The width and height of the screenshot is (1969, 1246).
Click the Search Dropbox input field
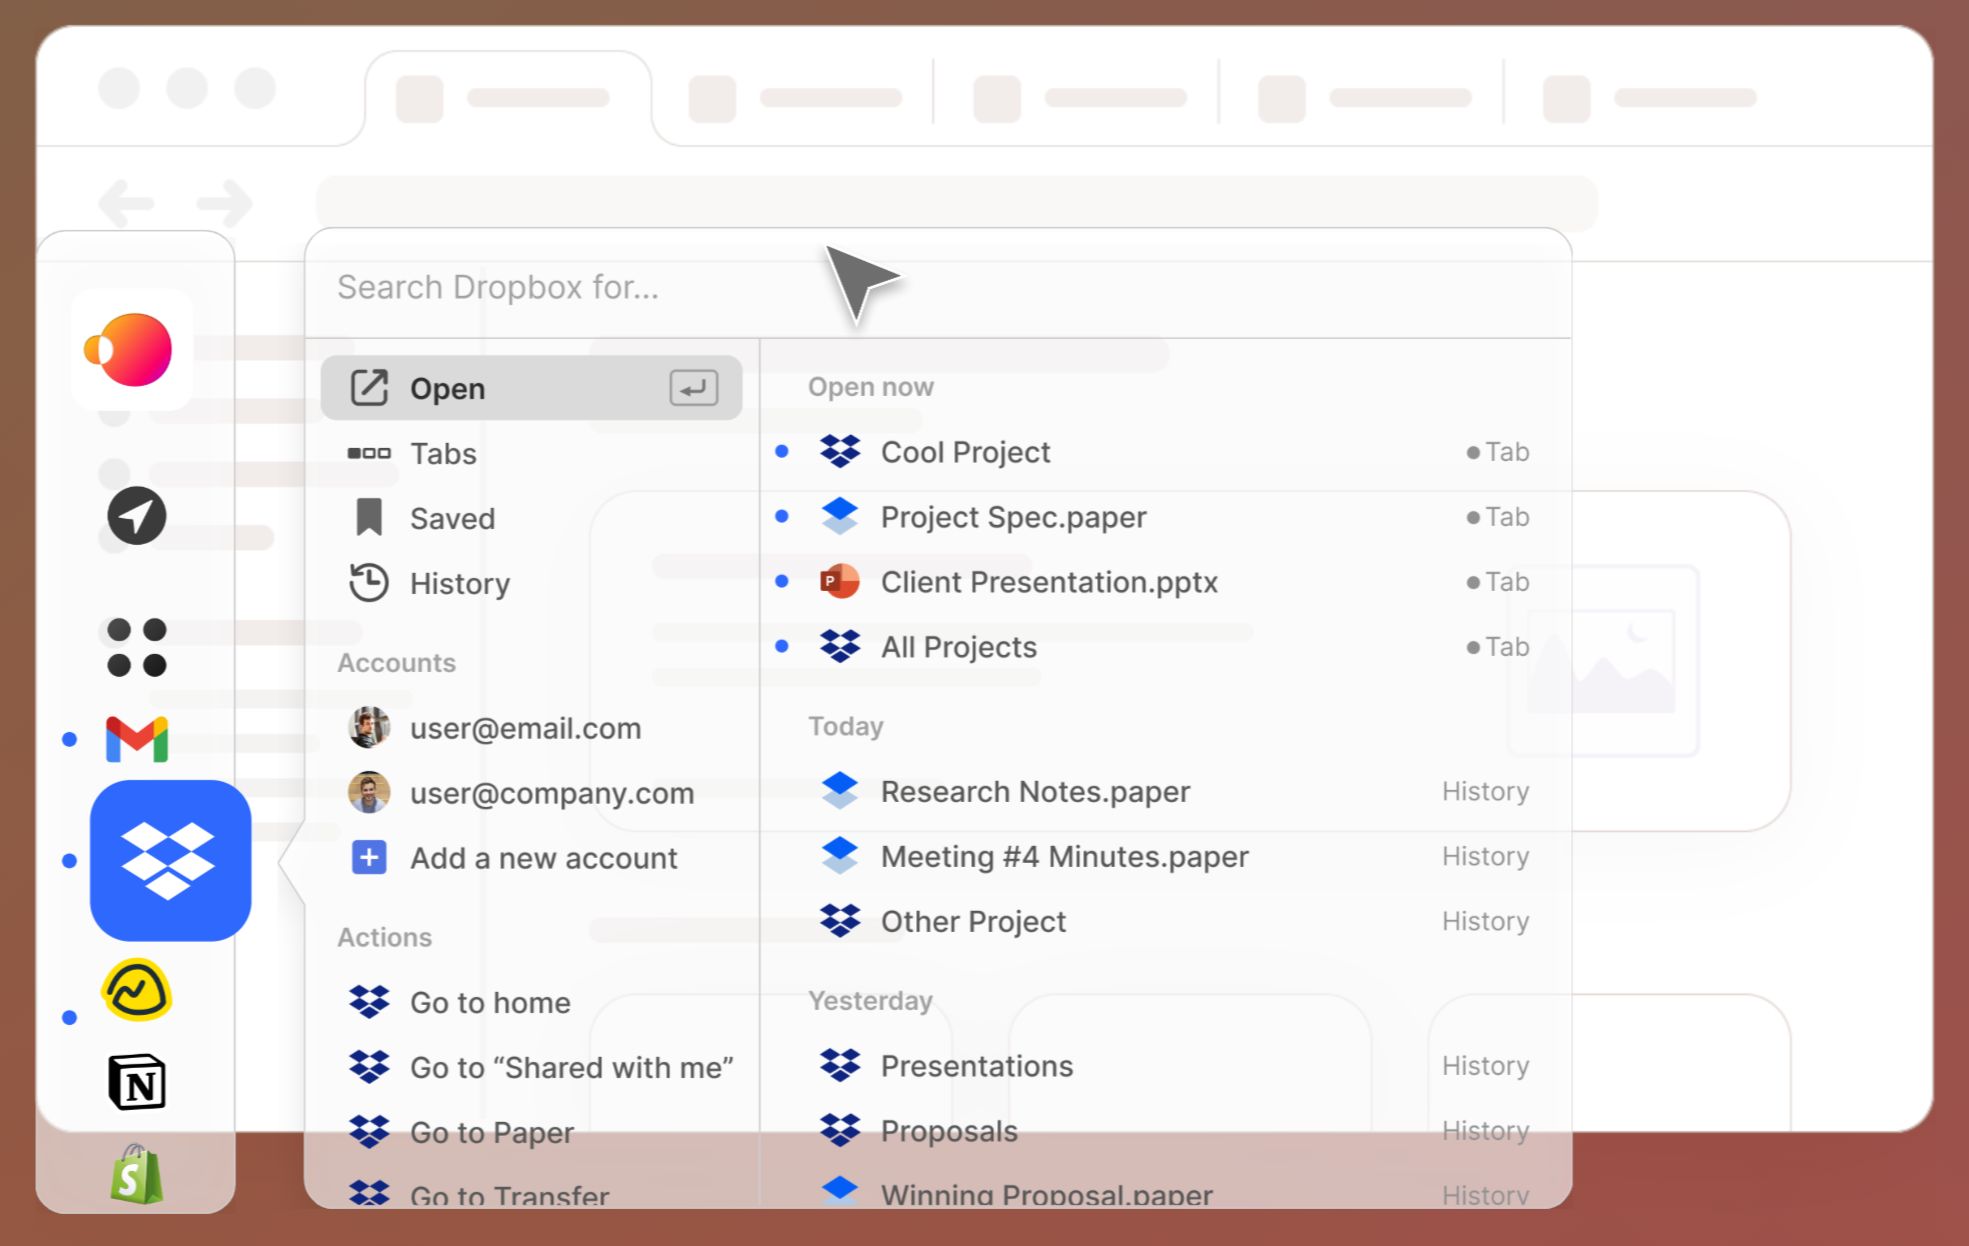tap(700, 287)
